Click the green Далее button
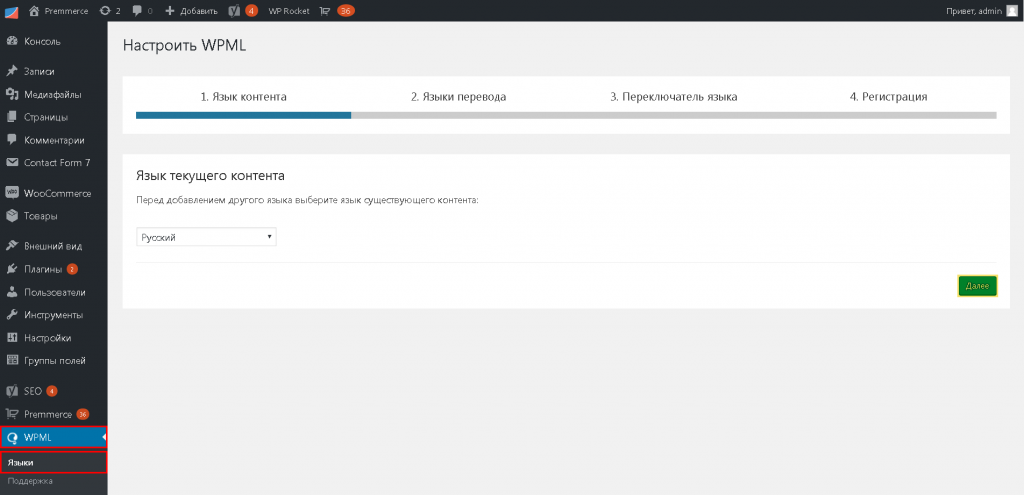 coord(978,287)
